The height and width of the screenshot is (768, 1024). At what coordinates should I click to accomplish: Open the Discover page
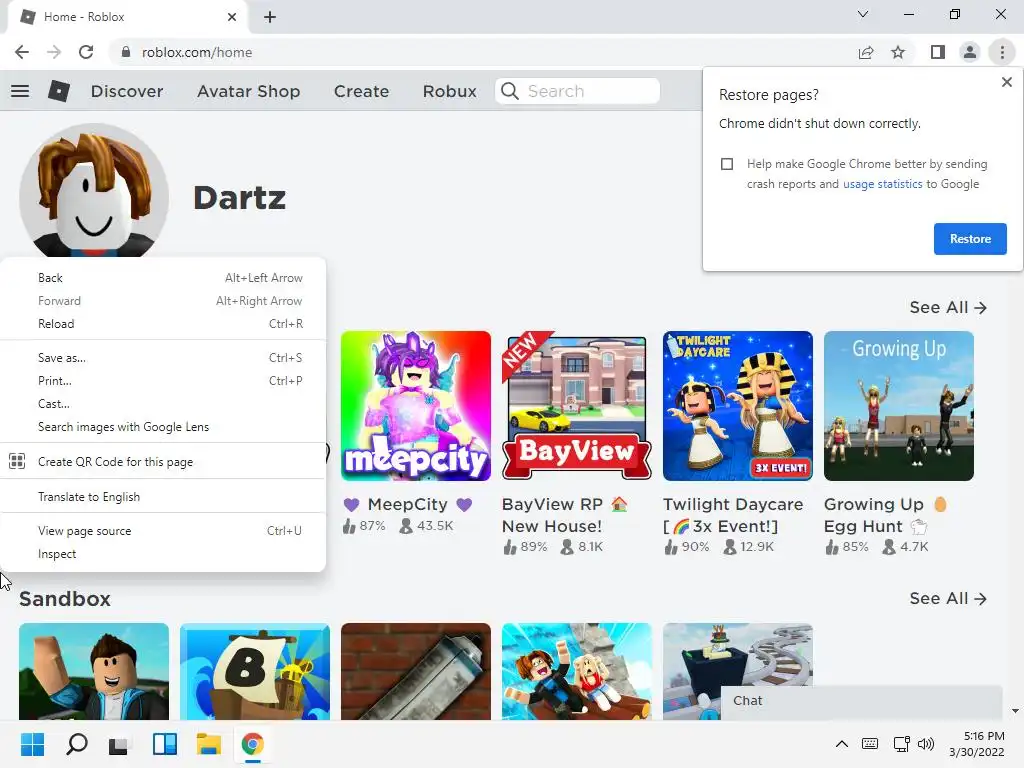coord(127,91)
